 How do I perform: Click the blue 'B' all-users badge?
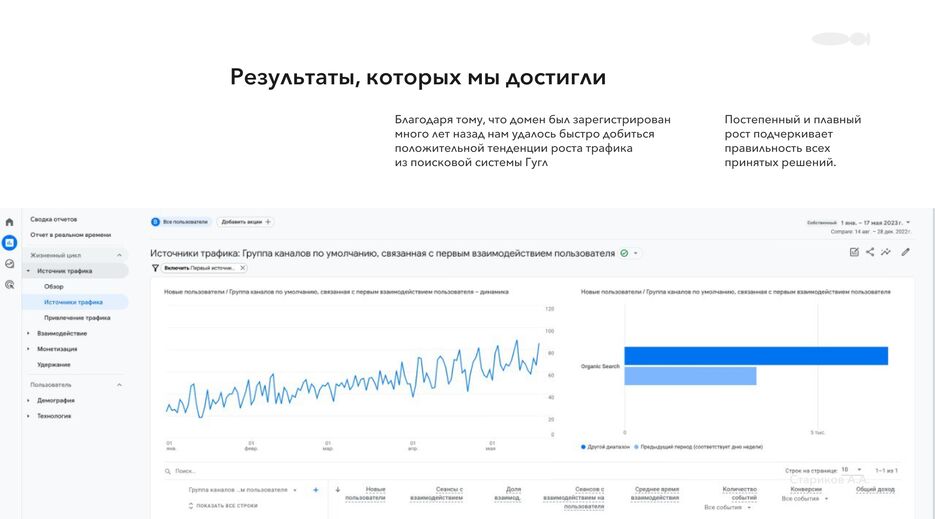pyautogui.click(x=155, y=222)
